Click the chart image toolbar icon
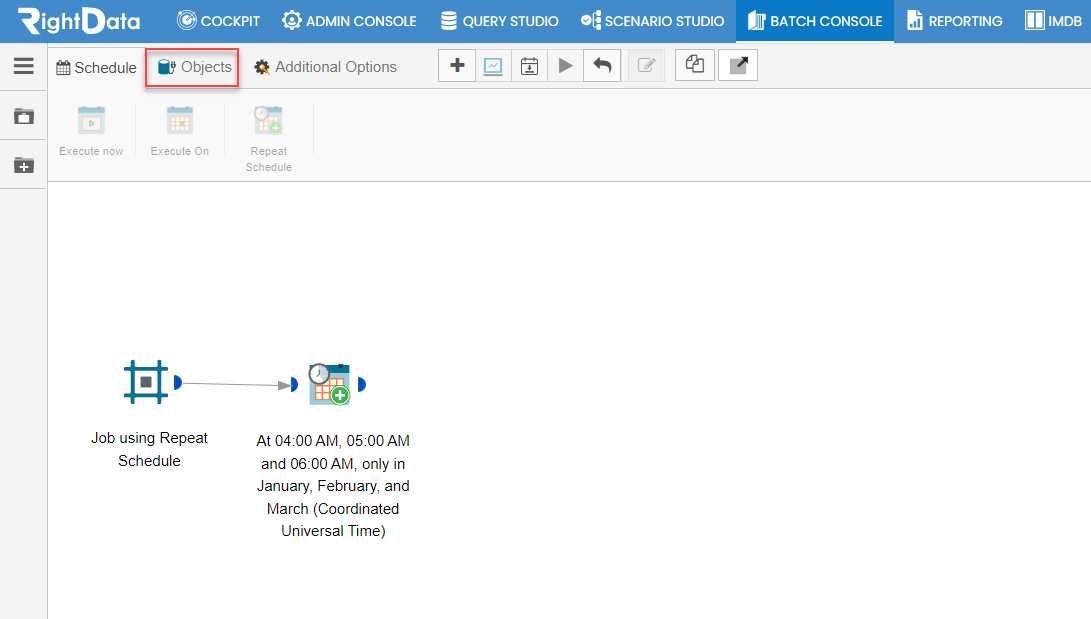1091x619 pixels. (x=493, y=66)
